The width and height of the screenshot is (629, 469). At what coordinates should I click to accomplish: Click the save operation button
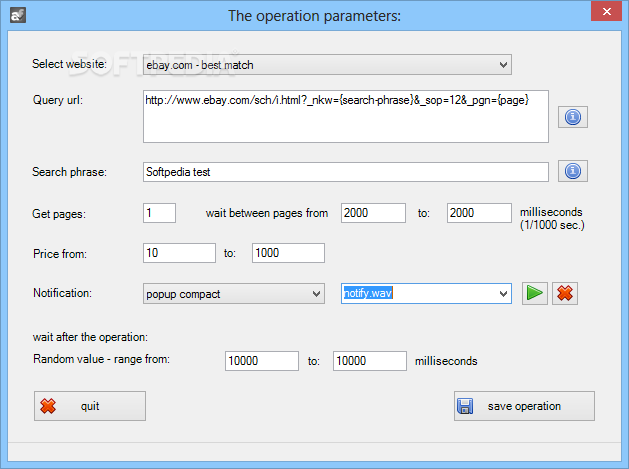(x=524, y=406)
